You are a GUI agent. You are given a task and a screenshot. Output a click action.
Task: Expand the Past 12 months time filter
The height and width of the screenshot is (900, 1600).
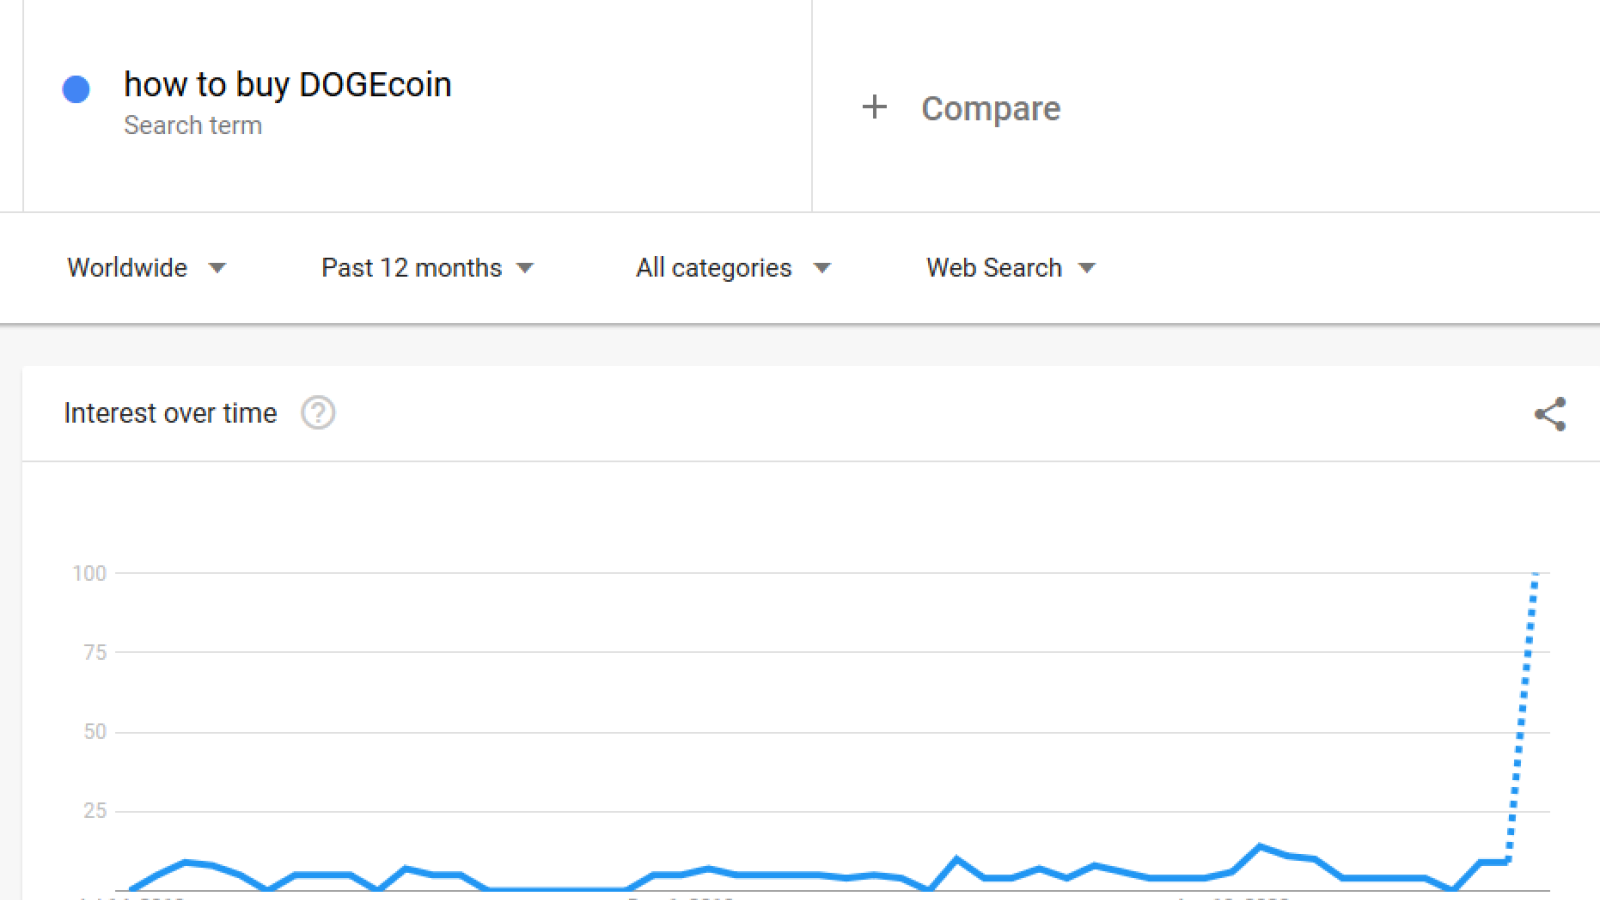(427, 268)
